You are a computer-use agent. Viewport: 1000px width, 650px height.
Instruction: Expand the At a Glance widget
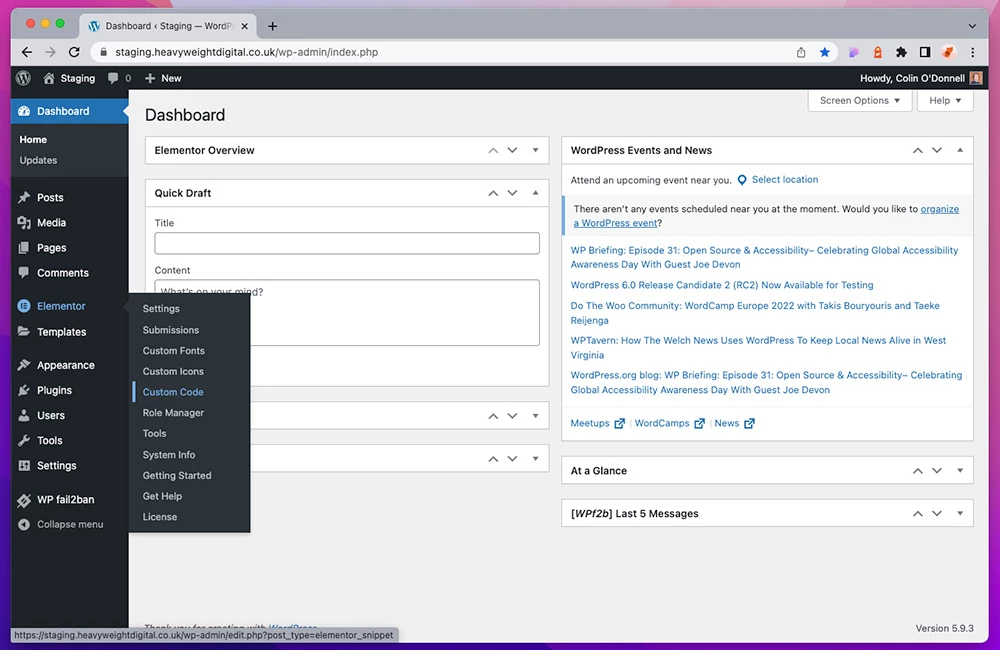pyautogui.click(x=960, y=470)
